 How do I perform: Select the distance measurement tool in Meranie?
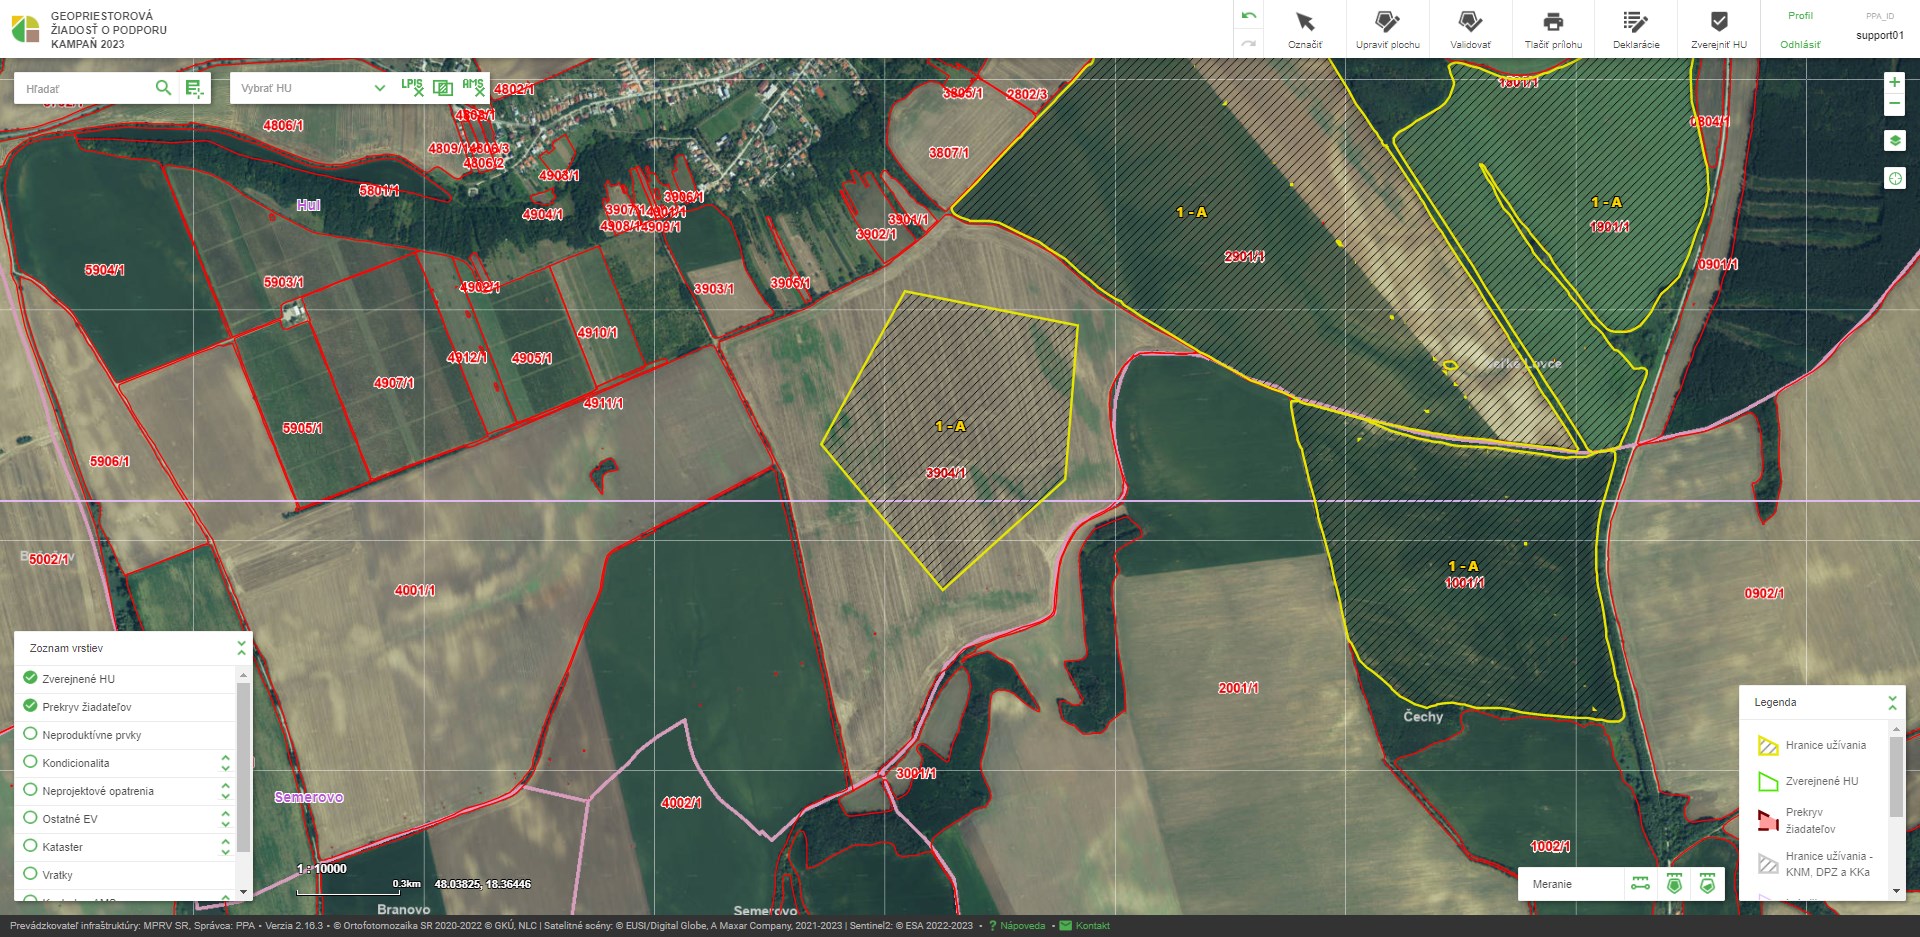[x=1640, y=884]
